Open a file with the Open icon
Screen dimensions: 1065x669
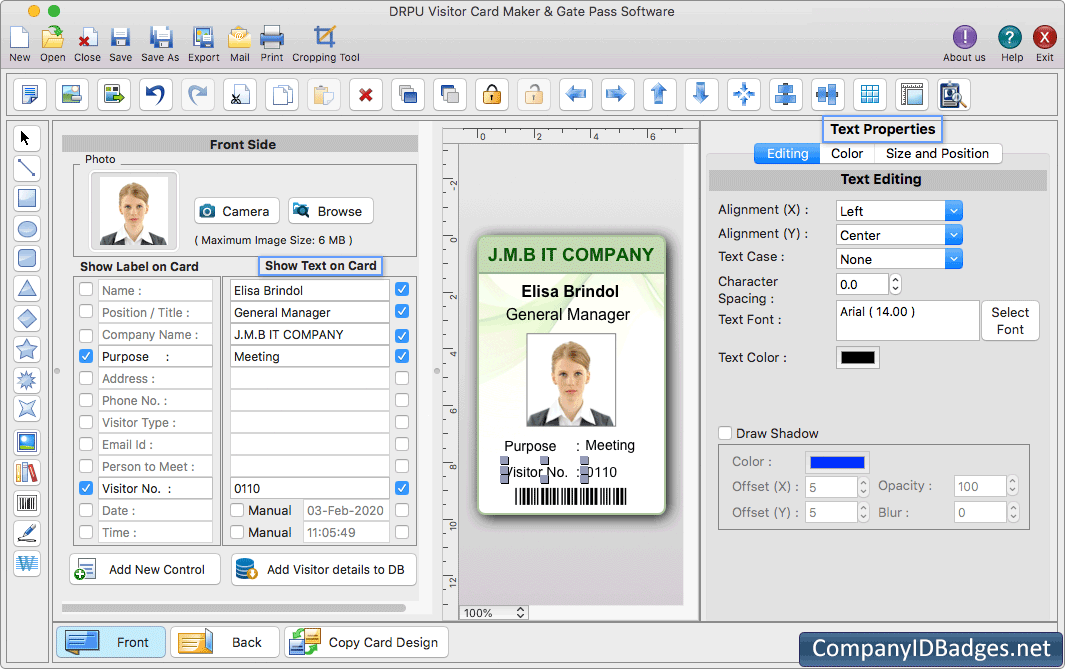coord(52,44)
